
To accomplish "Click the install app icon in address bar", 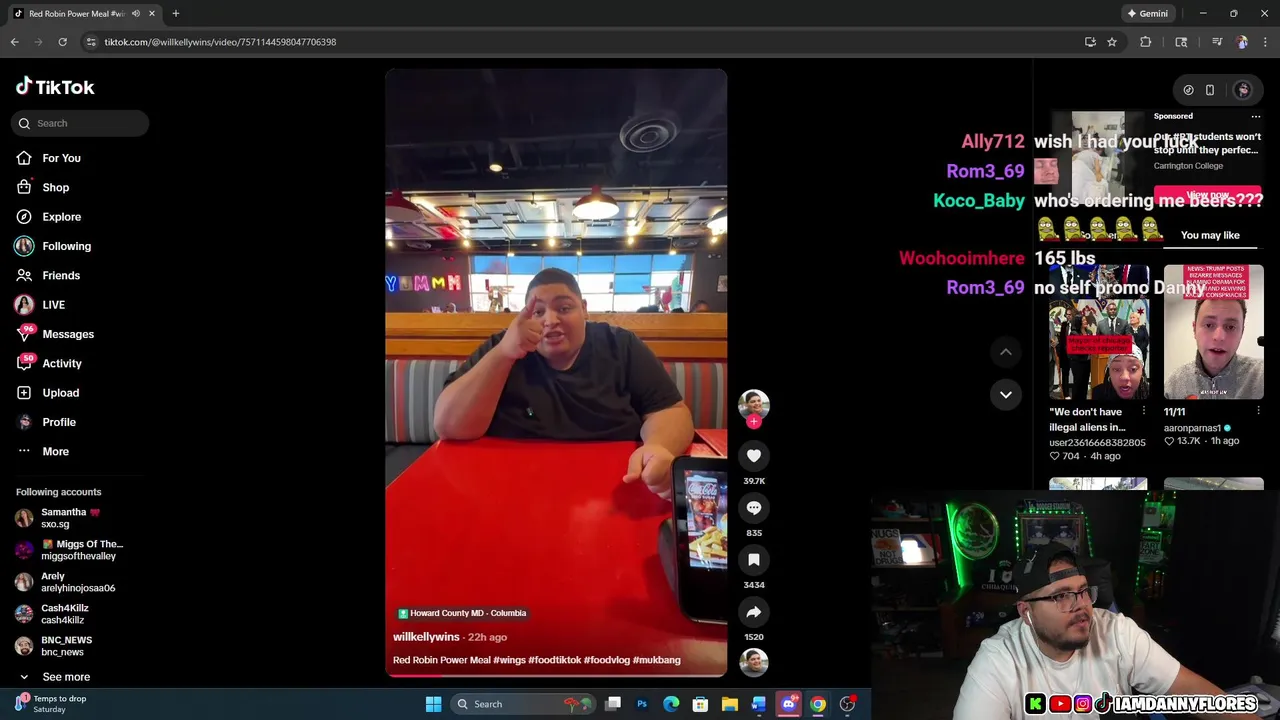I will click(1090, 42).
